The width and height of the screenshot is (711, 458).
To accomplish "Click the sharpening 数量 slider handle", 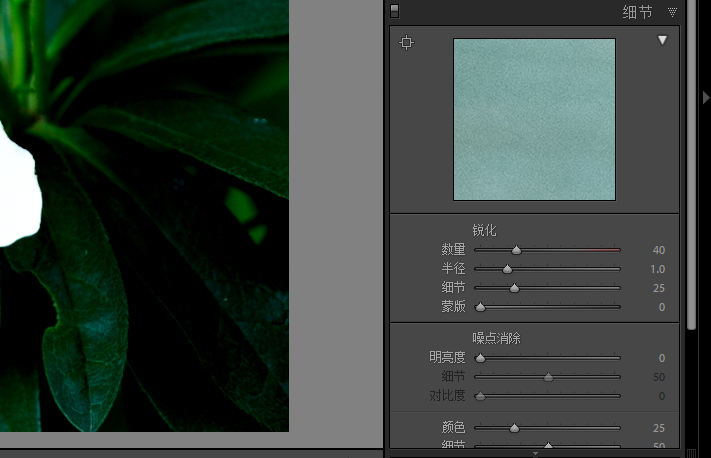I will coord(516,250).
